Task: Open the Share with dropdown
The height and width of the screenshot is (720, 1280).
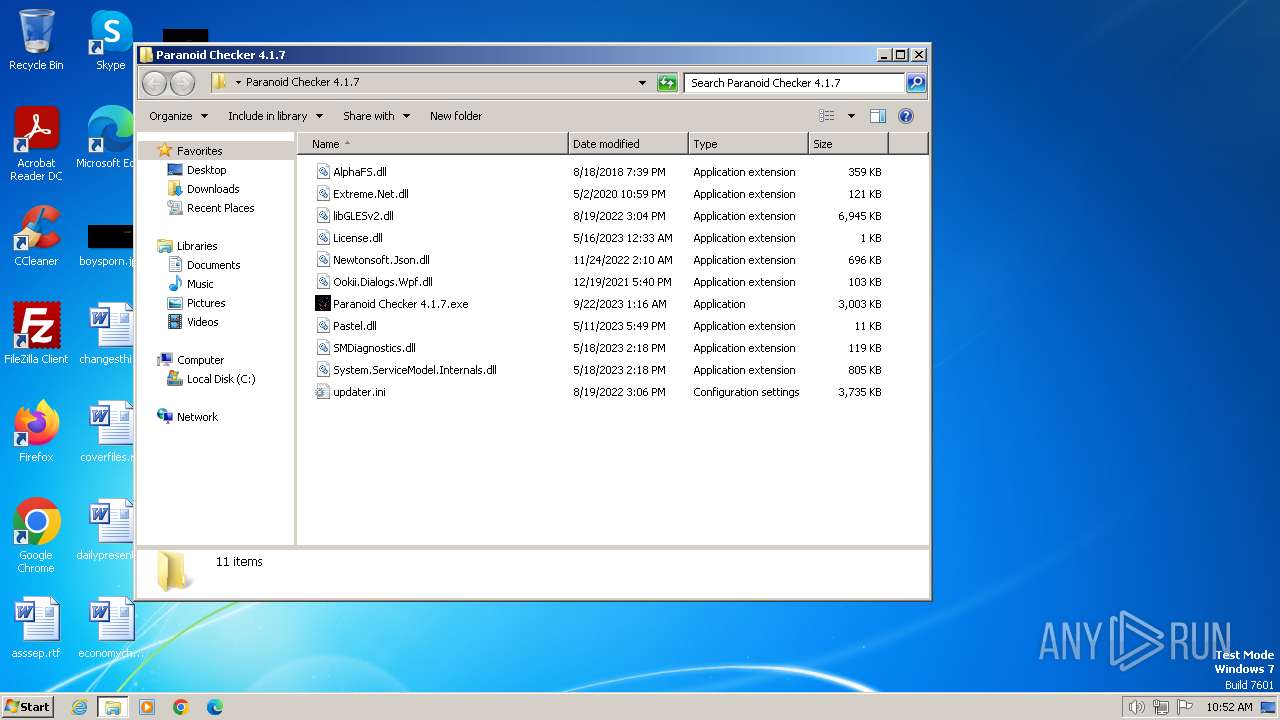Action: (x=376, y=116)
